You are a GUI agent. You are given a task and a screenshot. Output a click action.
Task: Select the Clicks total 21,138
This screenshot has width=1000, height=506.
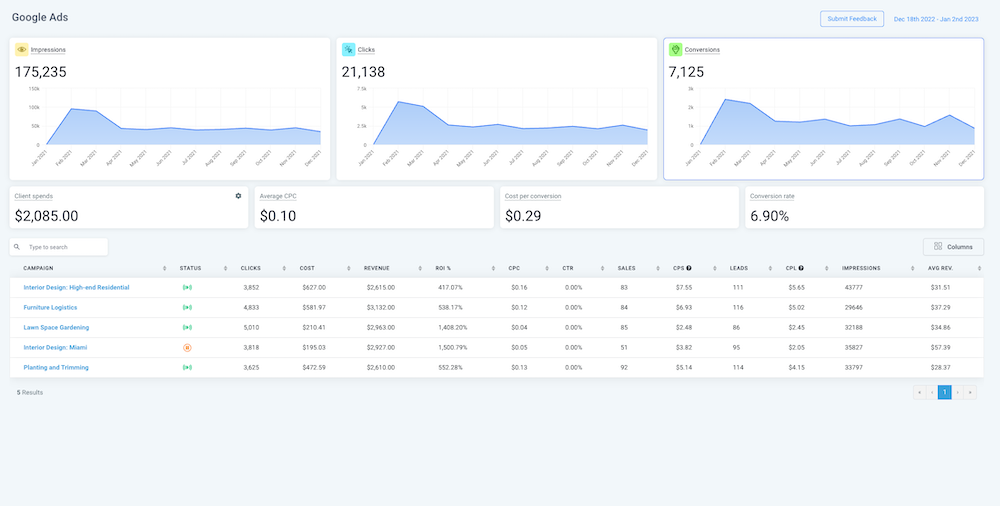coord(364,72)
